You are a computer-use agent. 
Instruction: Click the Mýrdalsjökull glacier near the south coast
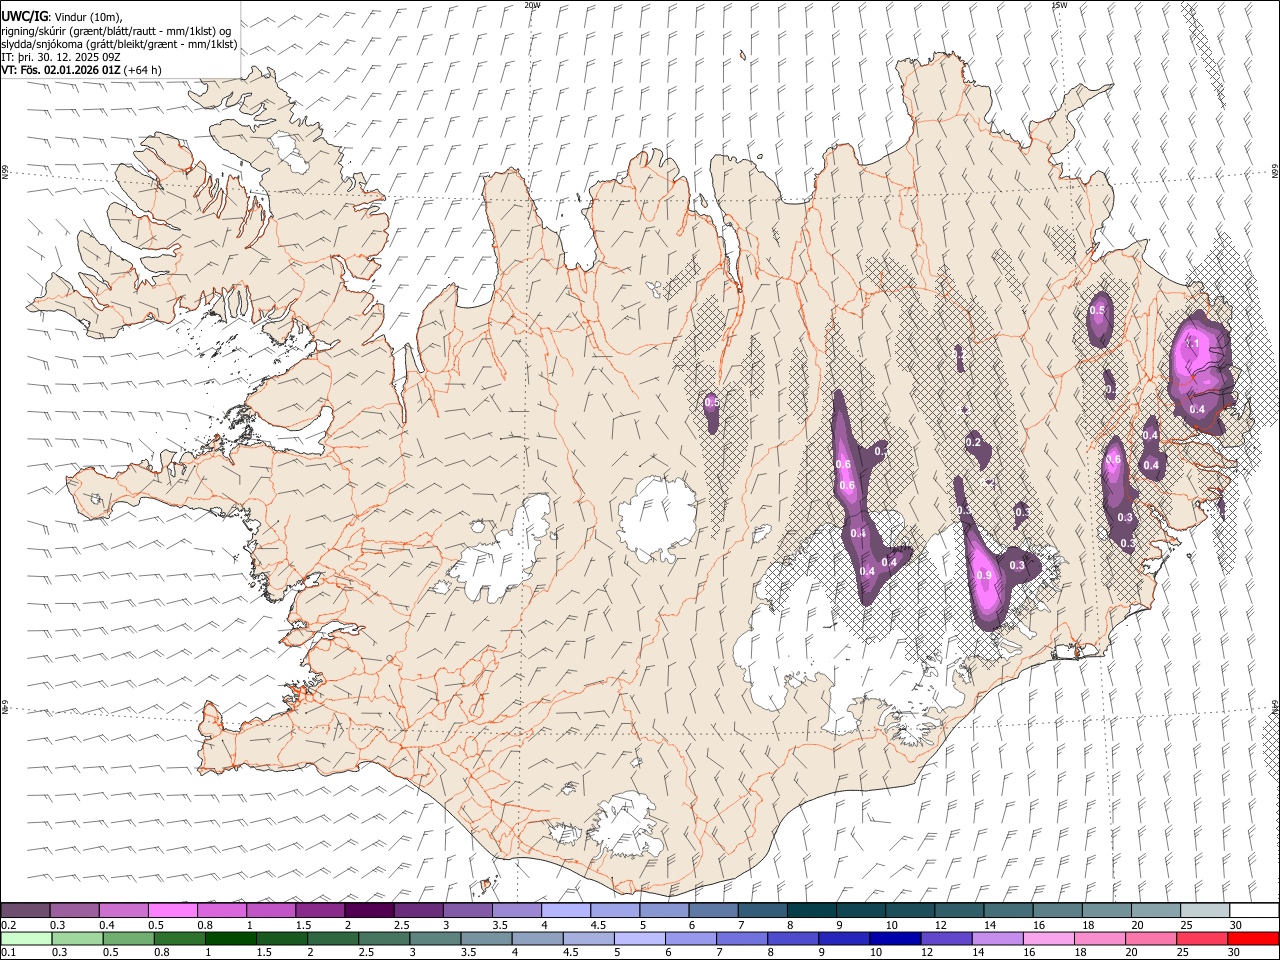click(625, 825)
